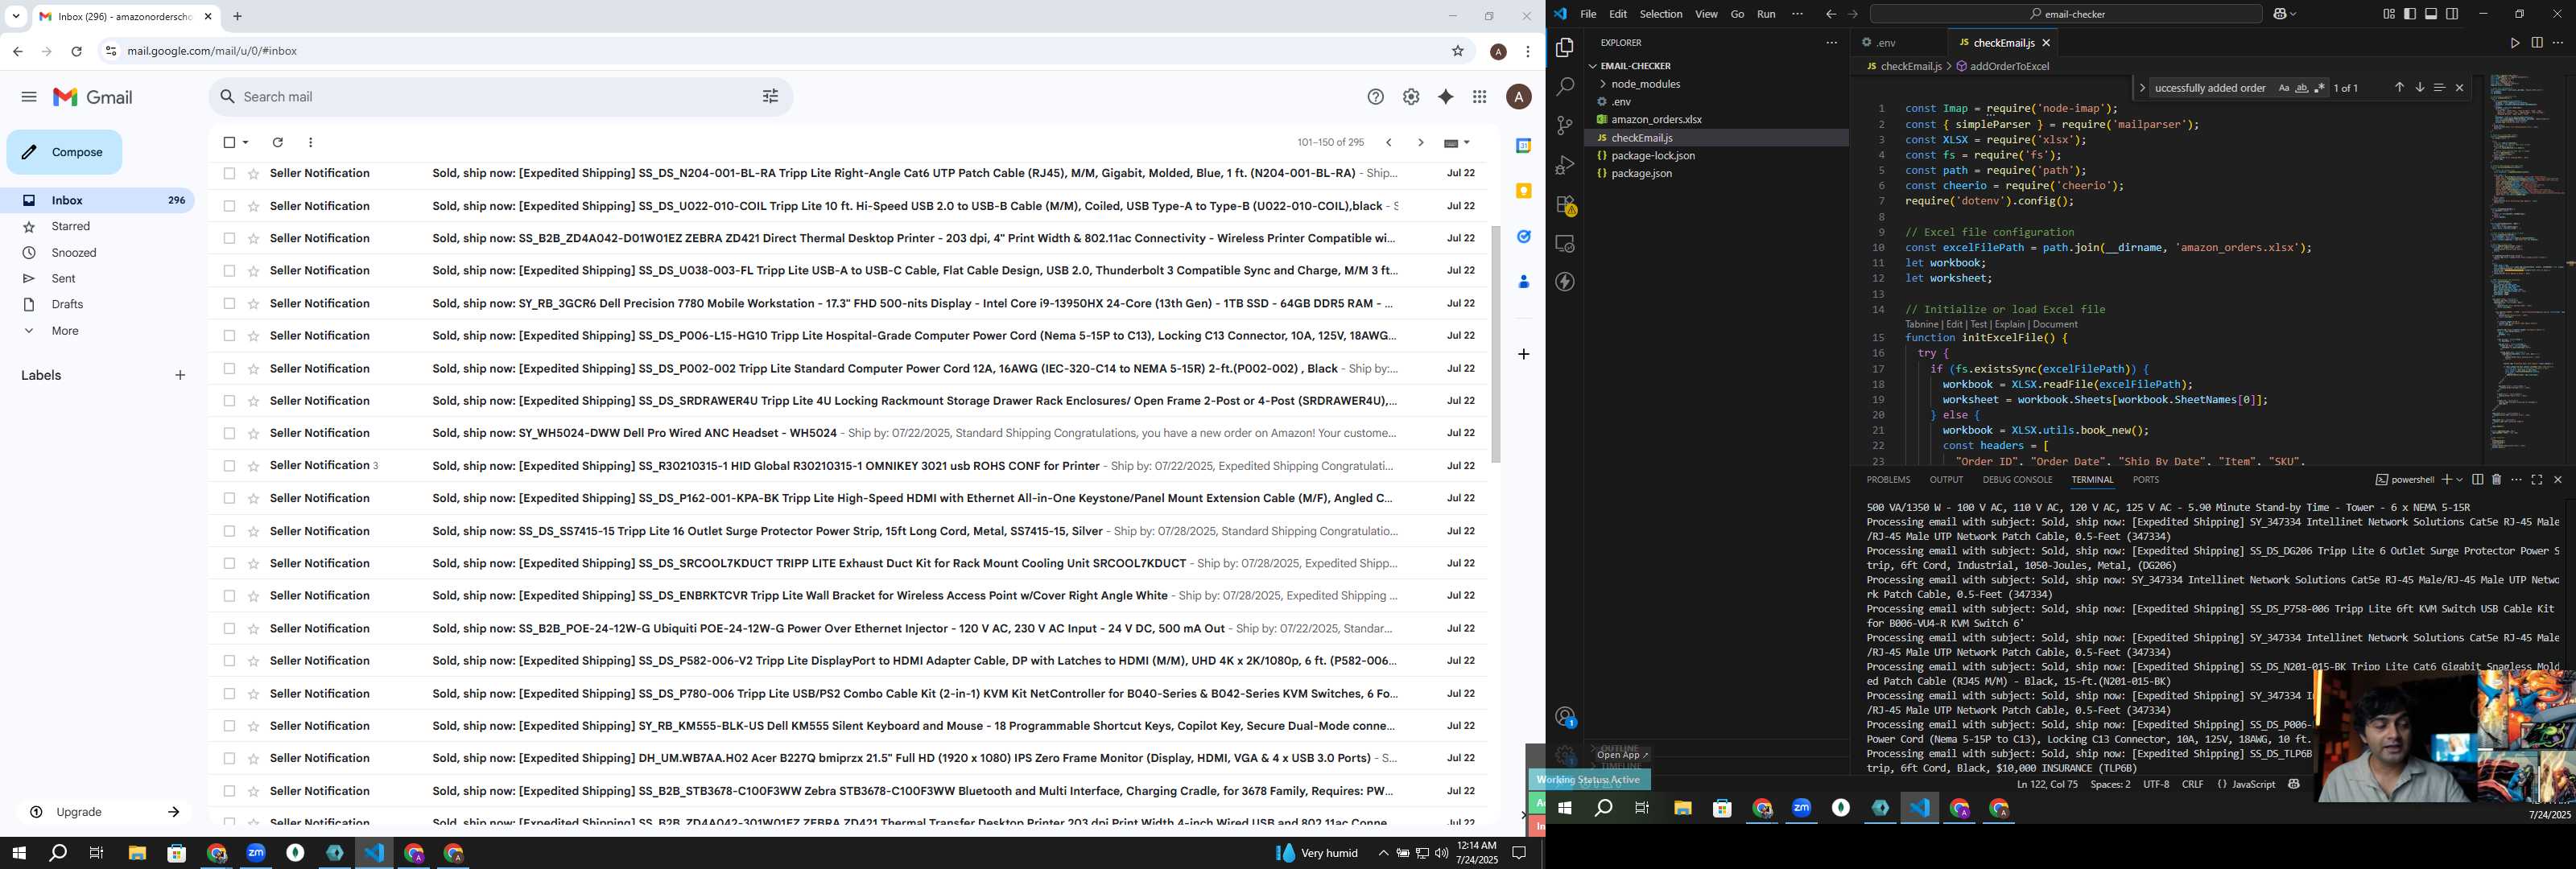Screen dimensions: 2576x869
Task: Star the HID Global OMNIKEY 3021 email
Action: (x=253, y=466)
